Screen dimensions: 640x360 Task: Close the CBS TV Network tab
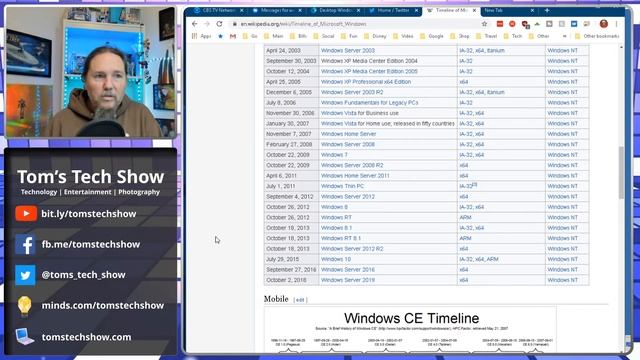(242, 10)
